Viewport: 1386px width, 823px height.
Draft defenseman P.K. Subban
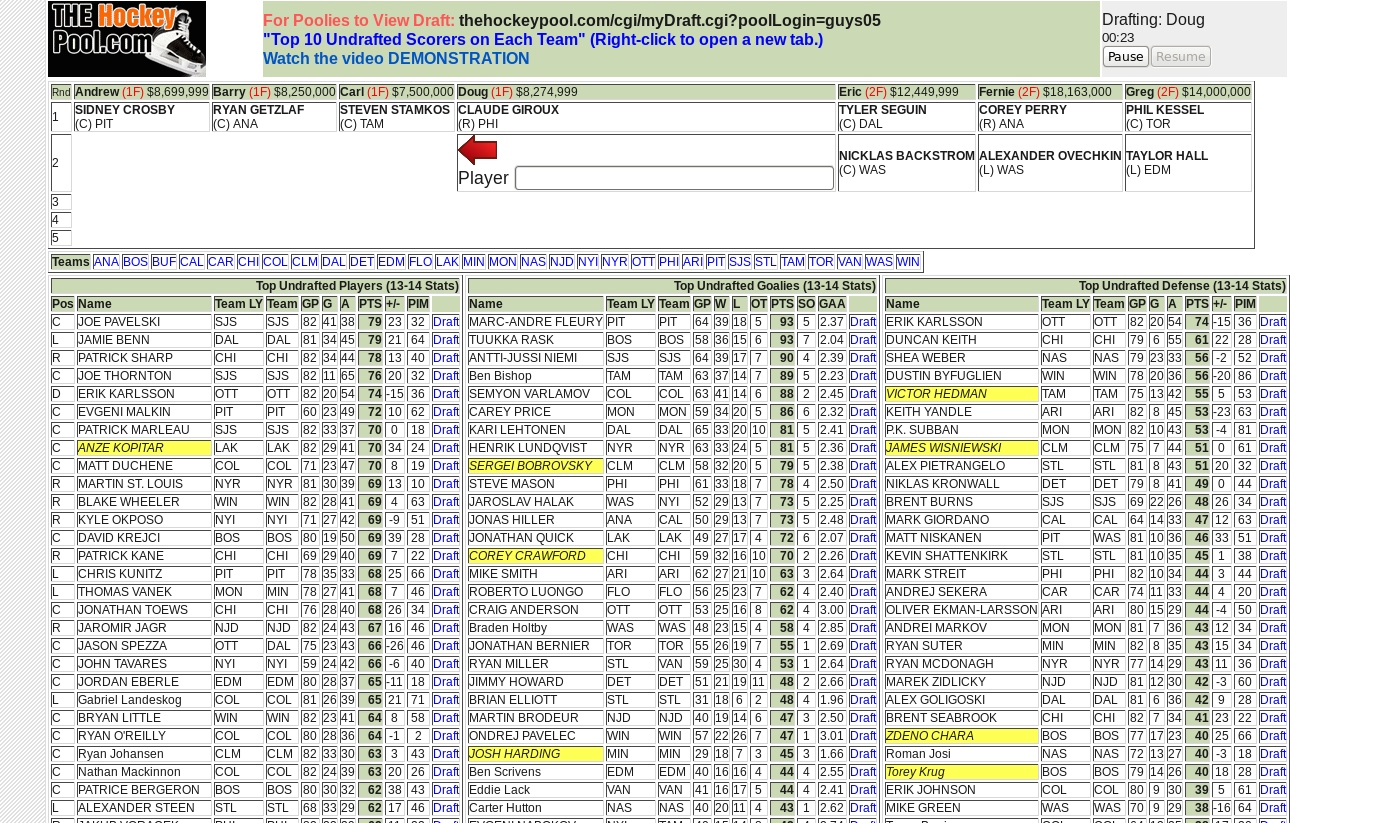(1273, 430)
